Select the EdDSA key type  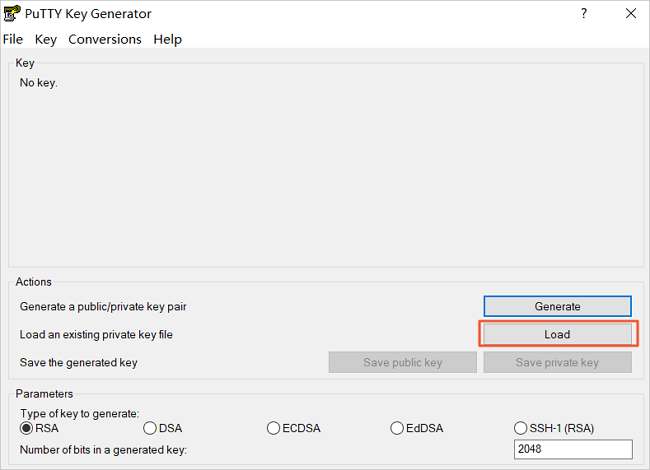pos(417,428)
